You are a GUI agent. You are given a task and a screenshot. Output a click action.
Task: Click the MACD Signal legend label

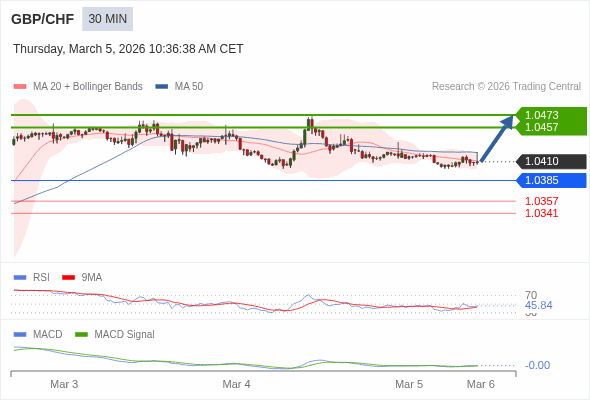[x=125, y=335]
